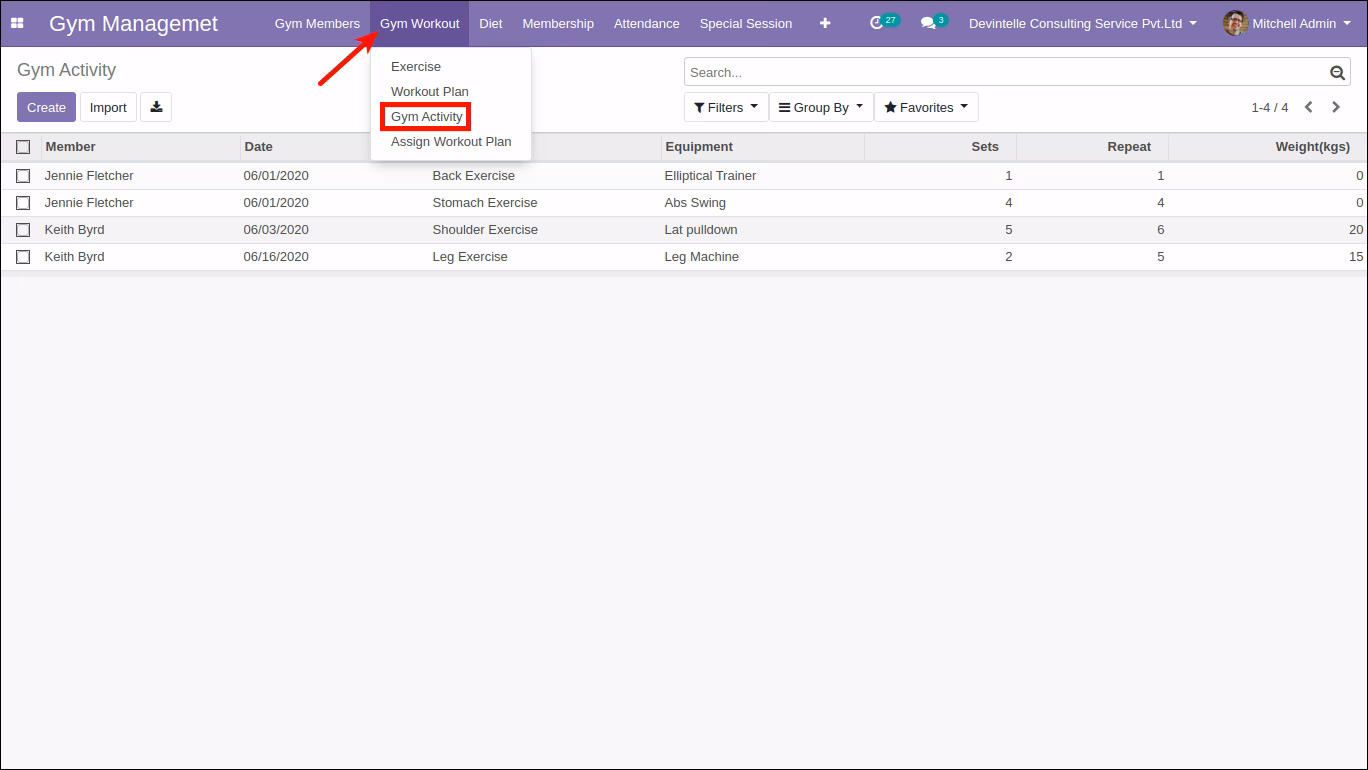
Task: Open the Attendance menu
Action: (646, 23)
